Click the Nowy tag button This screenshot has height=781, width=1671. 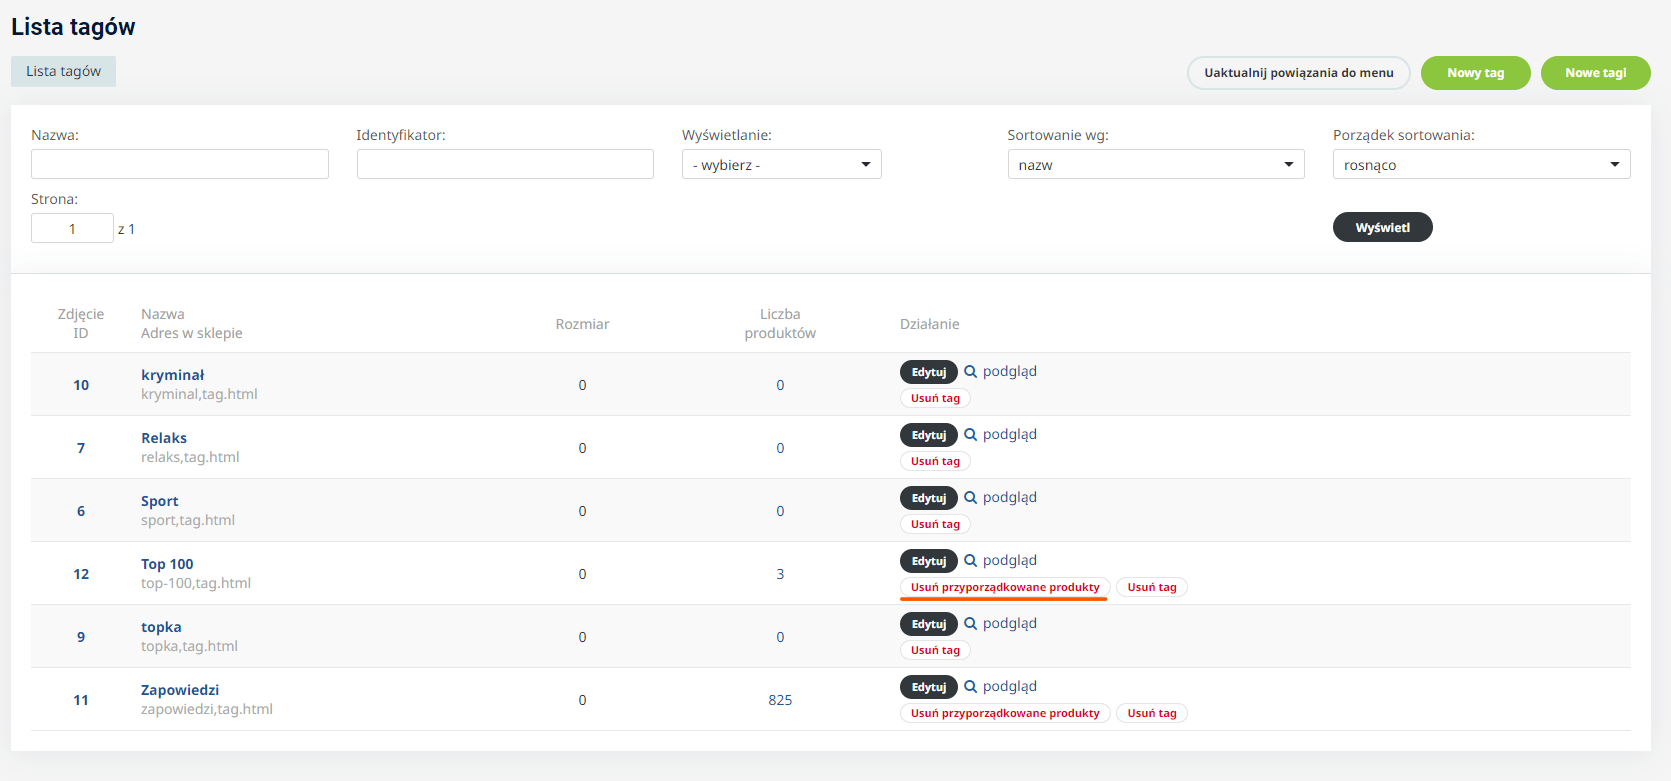pos(1475,73)
